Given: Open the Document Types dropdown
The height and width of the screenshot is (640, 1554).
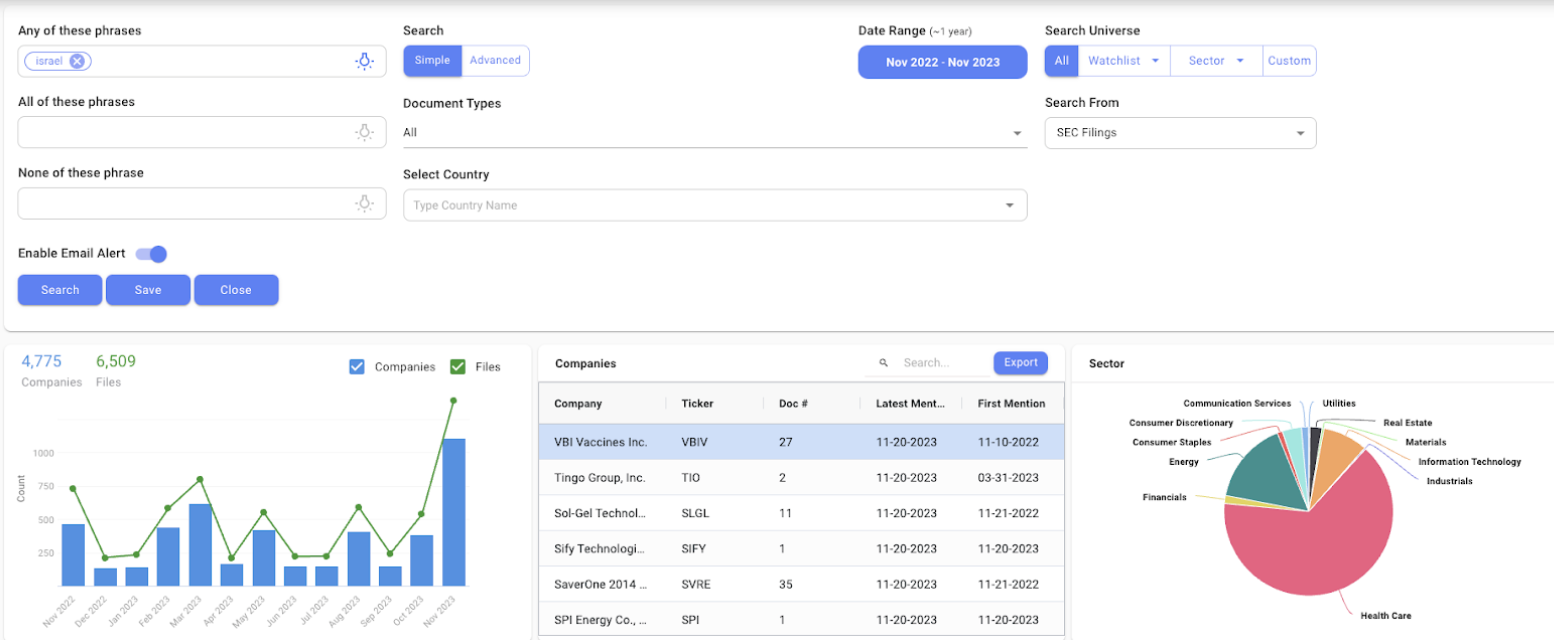Looking at the screenshot, I should coord(714,133).
